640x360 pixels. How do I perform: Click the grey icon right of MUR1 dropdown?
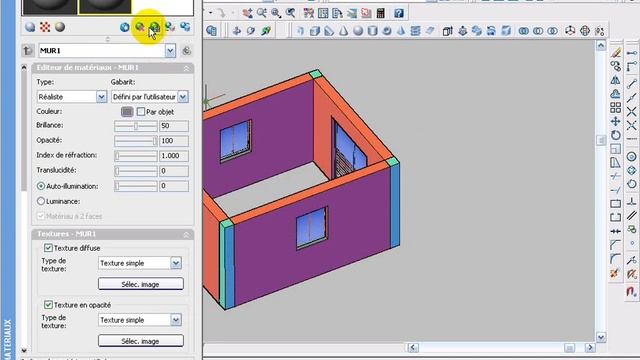point(187,51)
